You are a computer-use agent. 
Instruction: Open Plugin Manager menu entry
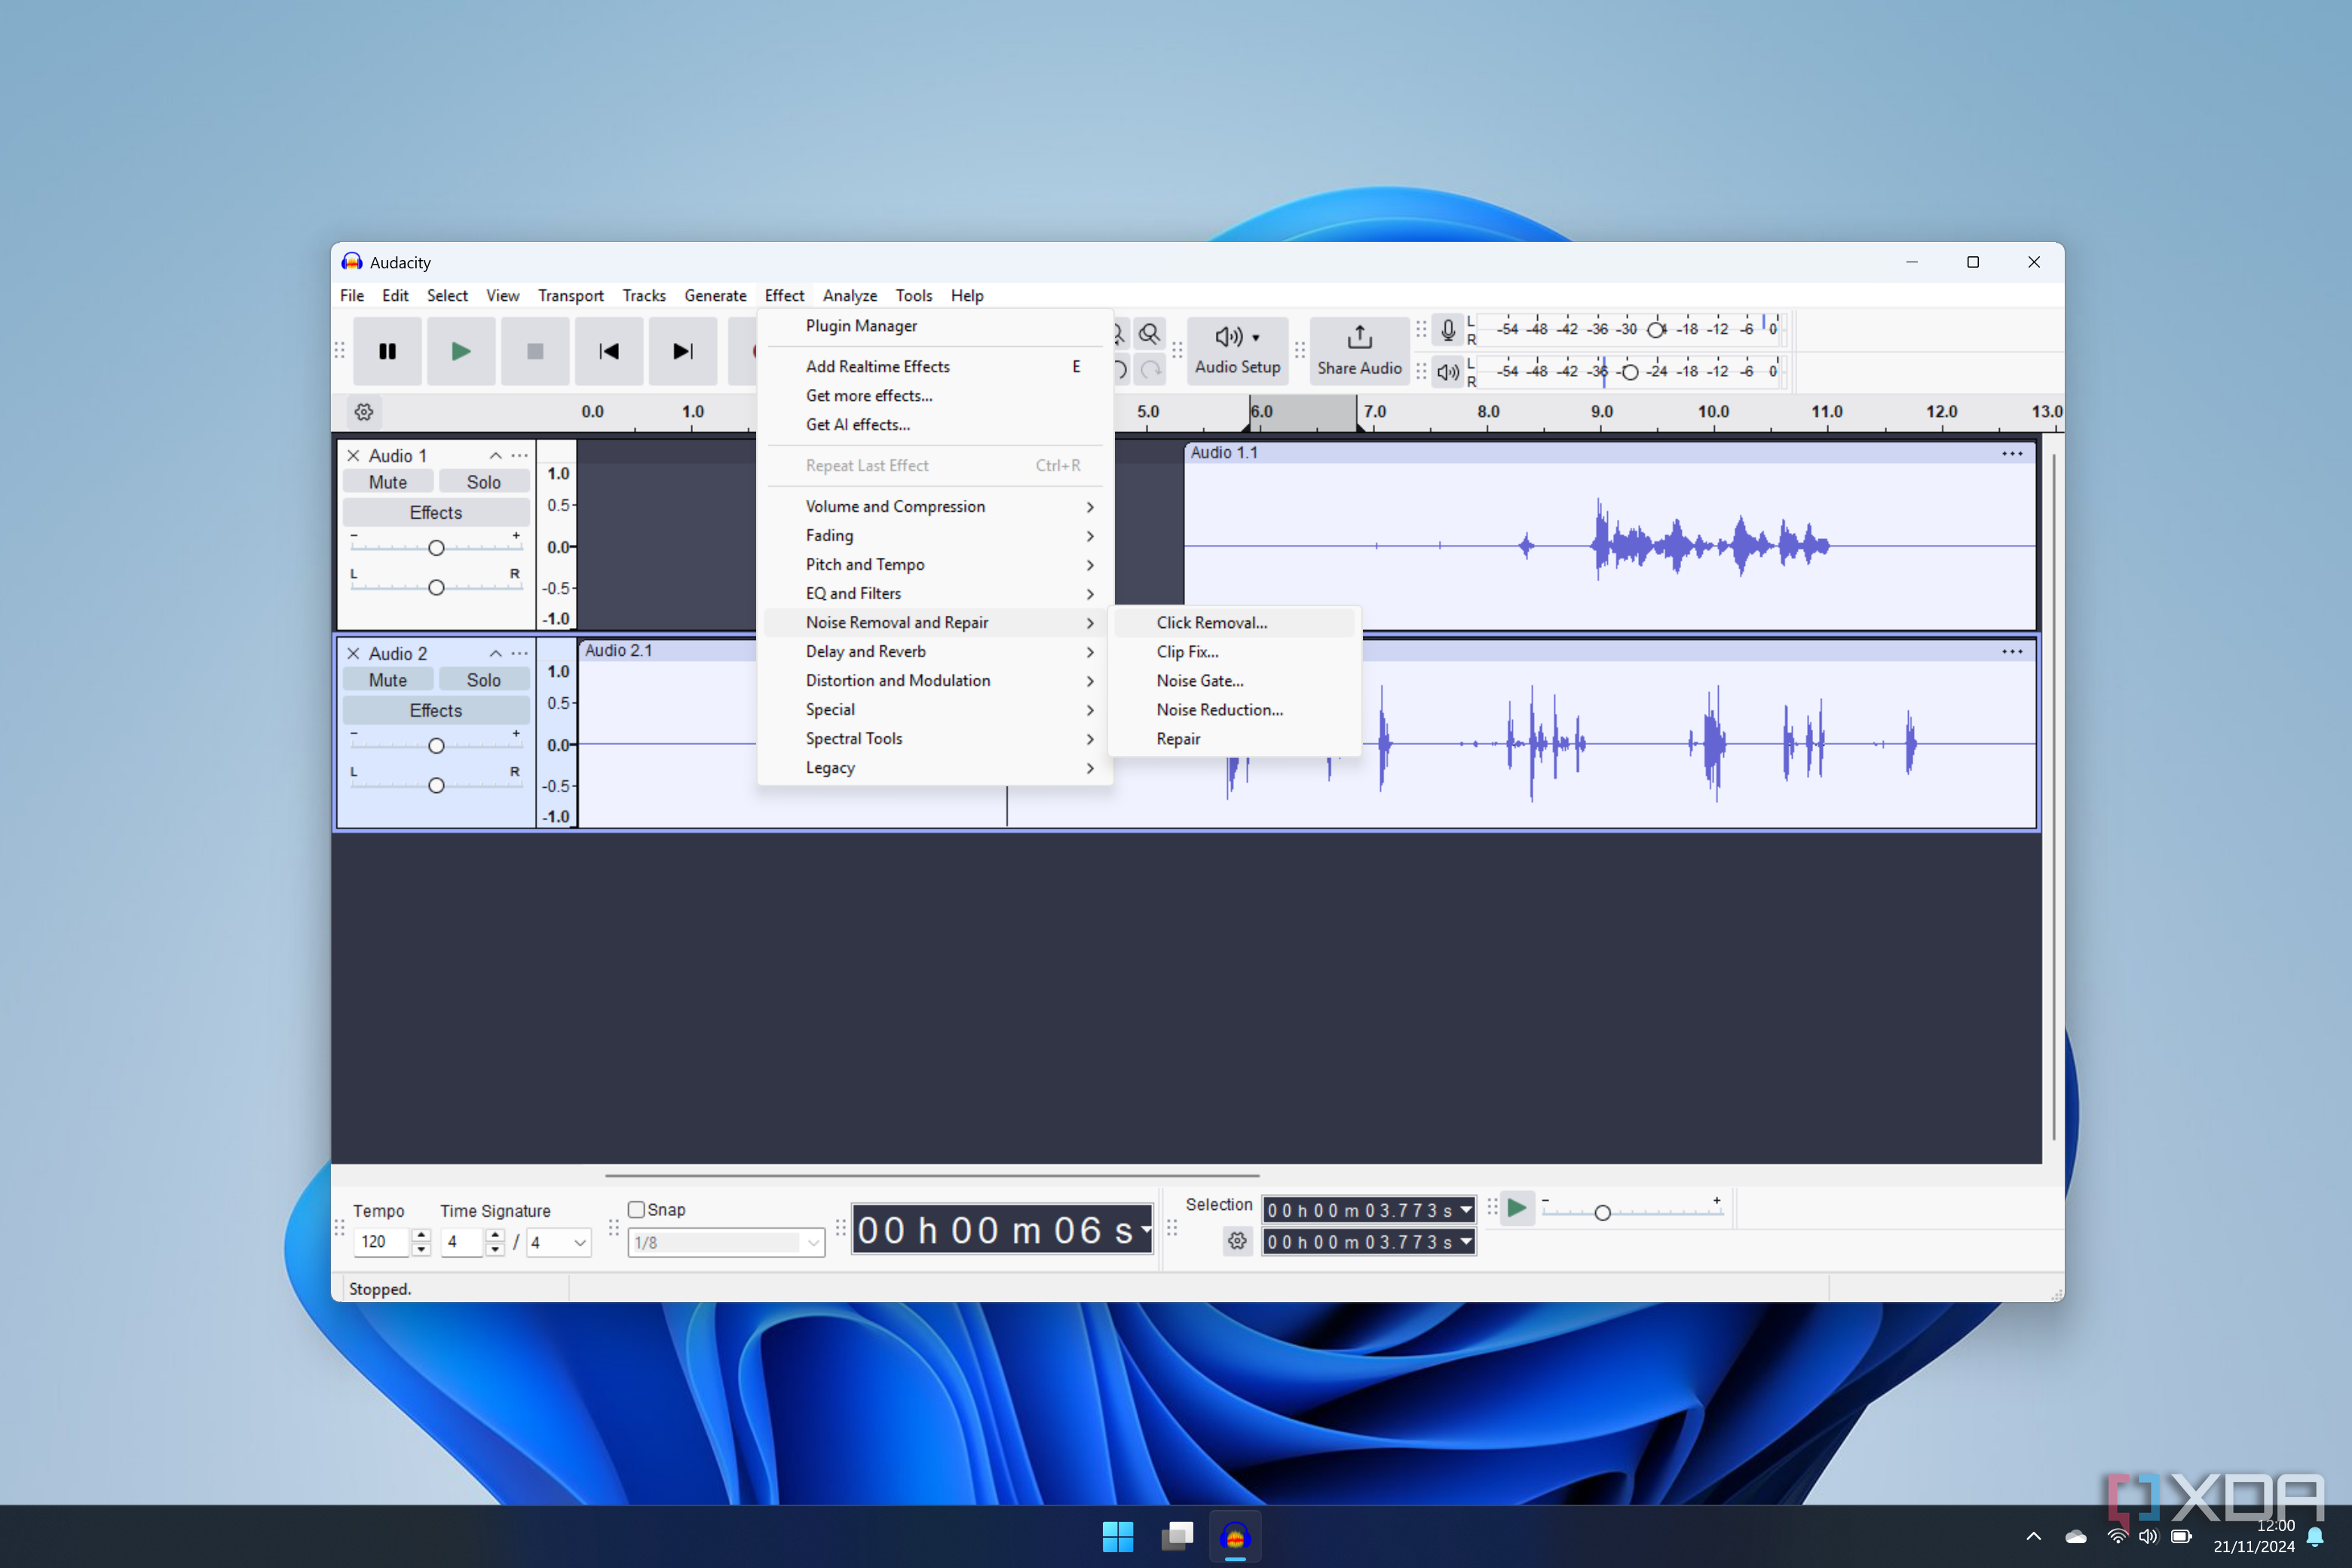(x=935, y=326)
